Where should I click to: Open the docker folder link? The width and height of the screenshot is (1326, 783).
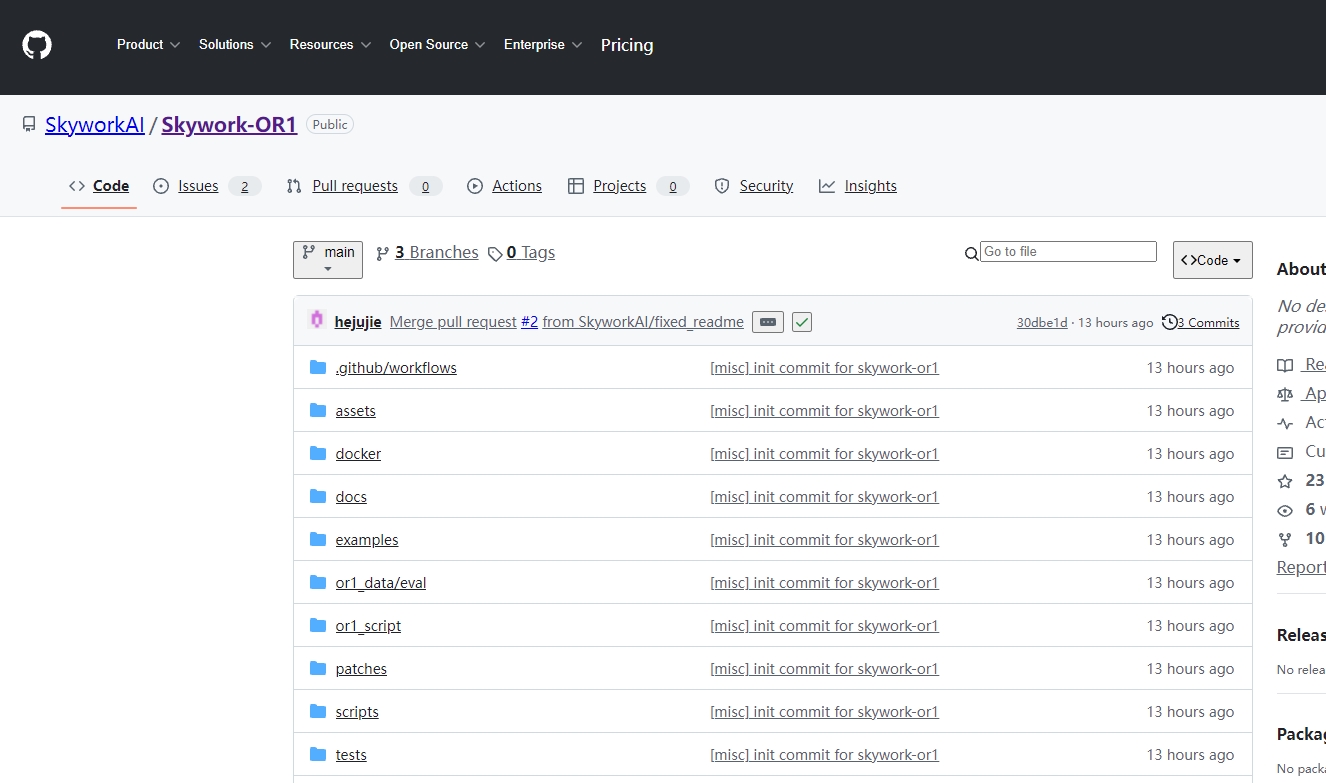click(358, 454)
